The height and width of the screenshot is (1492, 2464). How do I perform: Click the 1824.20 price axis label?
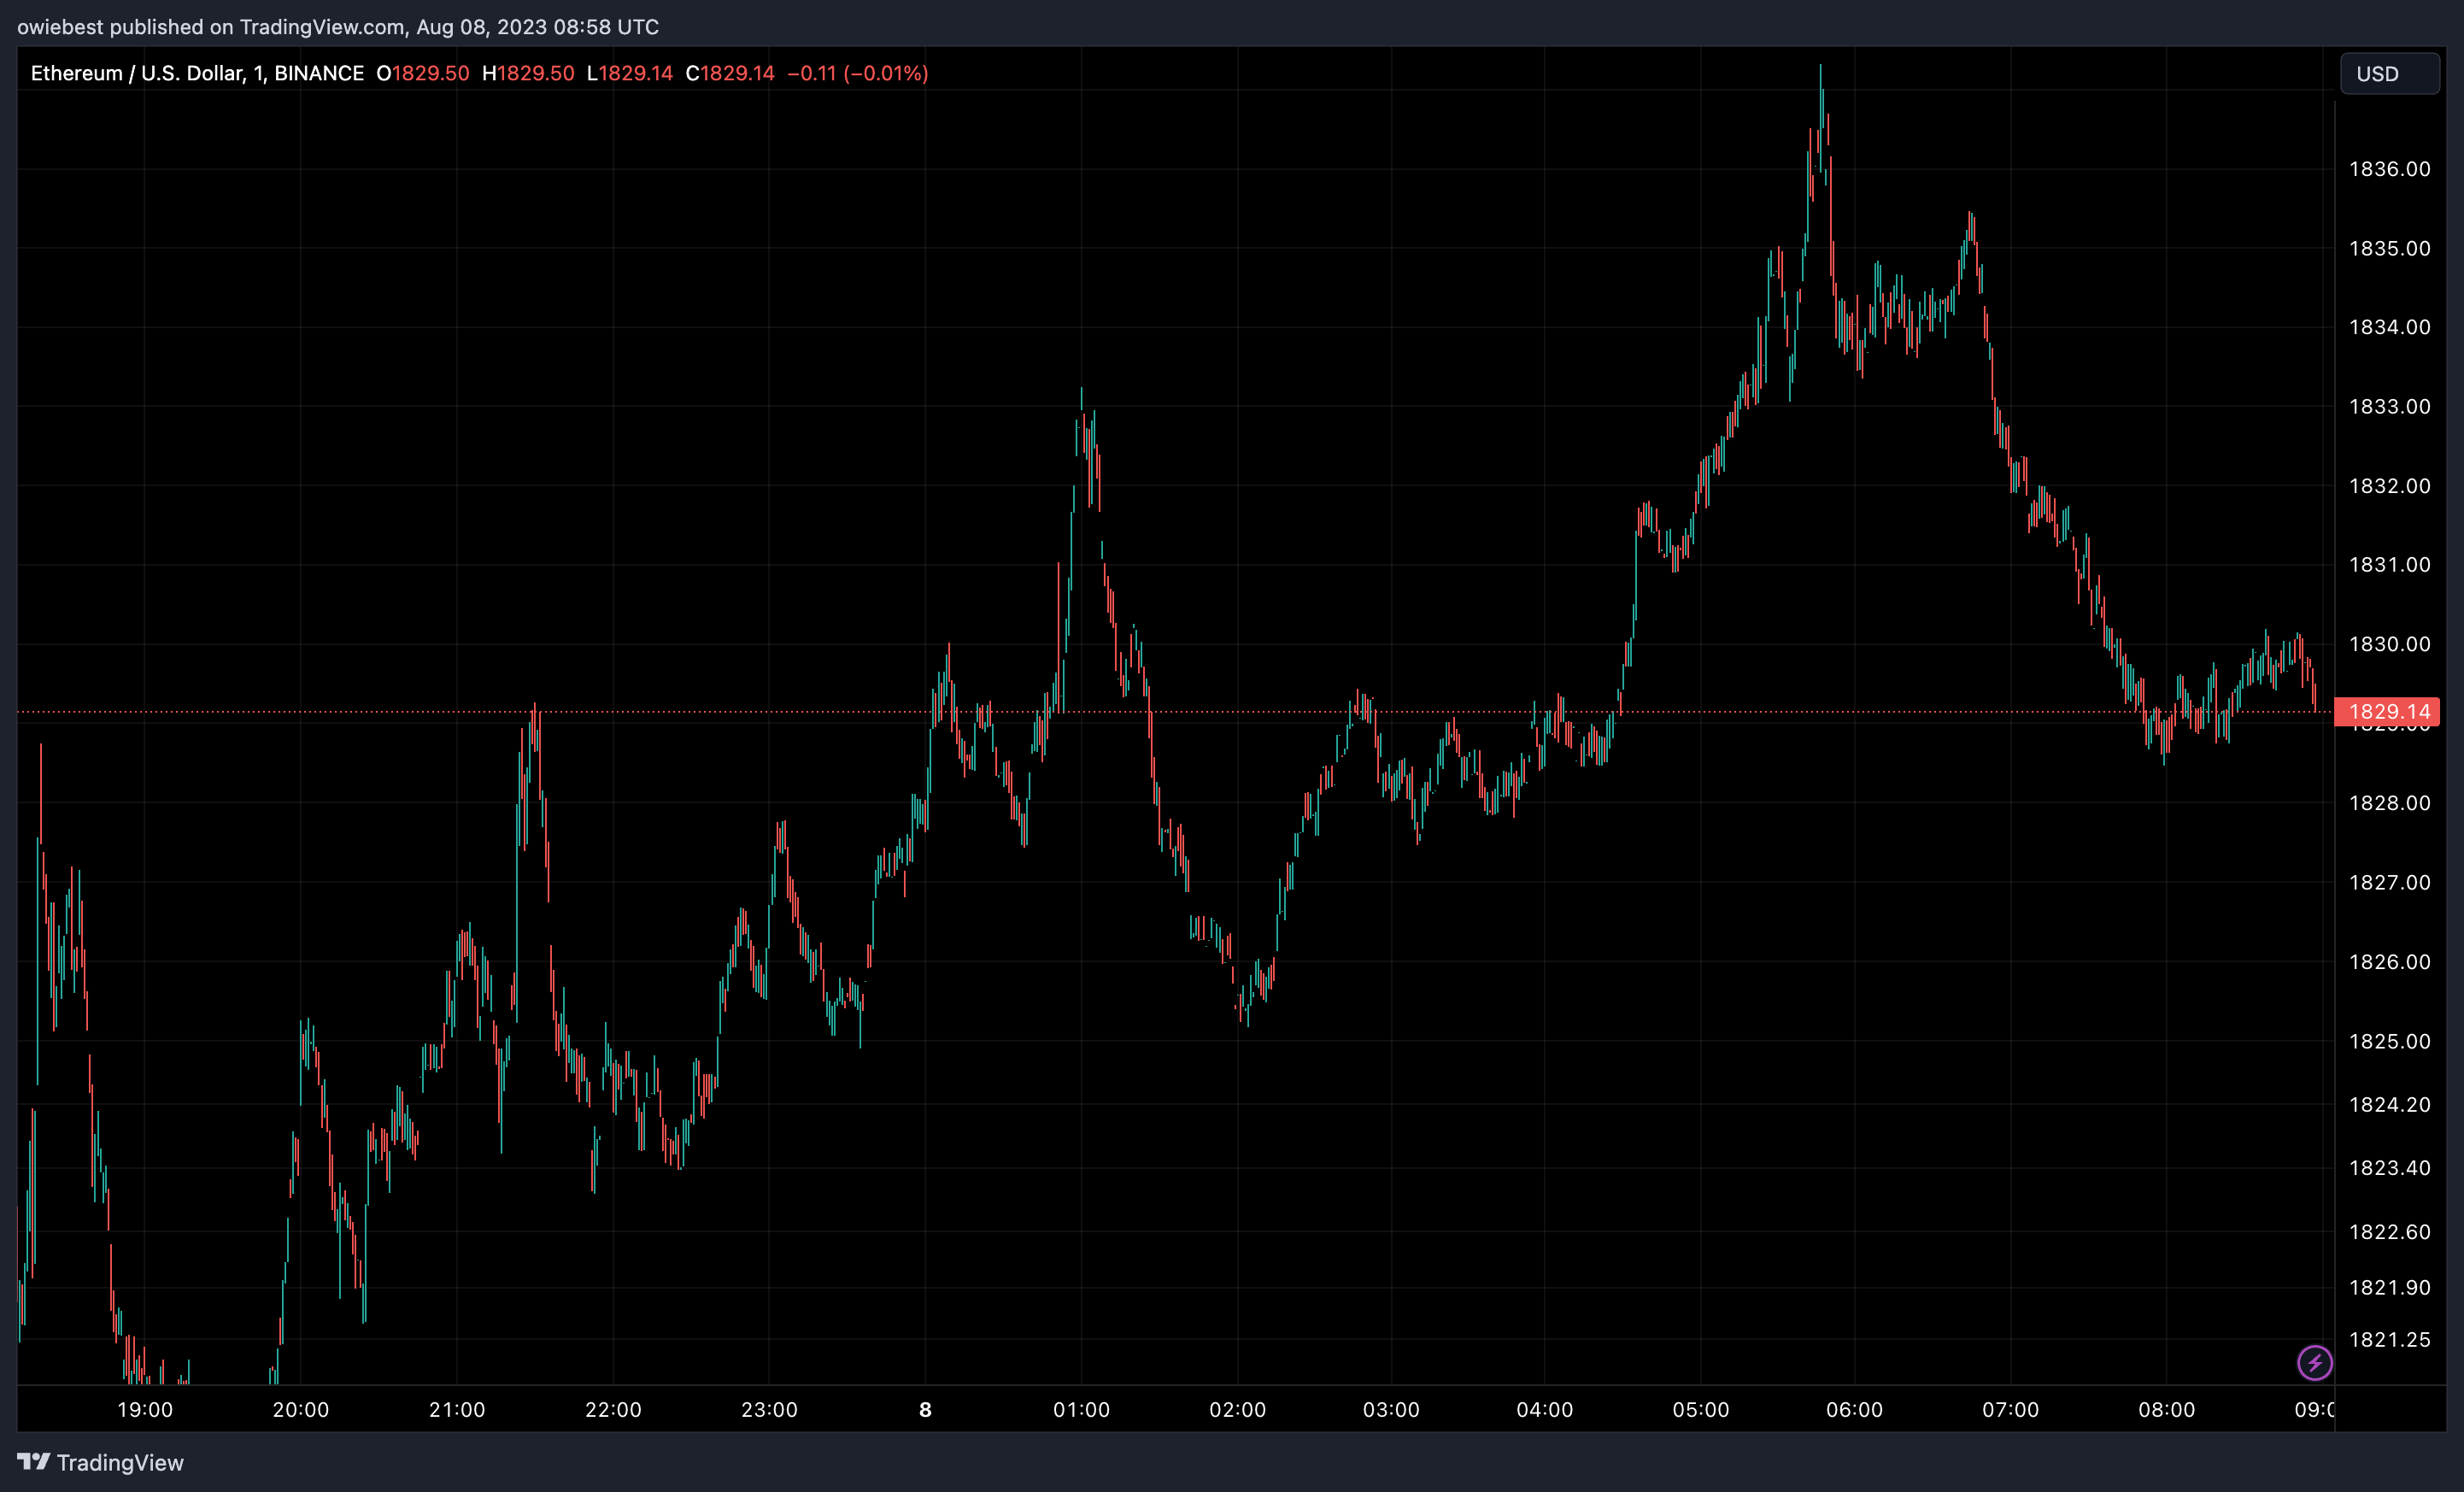coord(2389,1104)
